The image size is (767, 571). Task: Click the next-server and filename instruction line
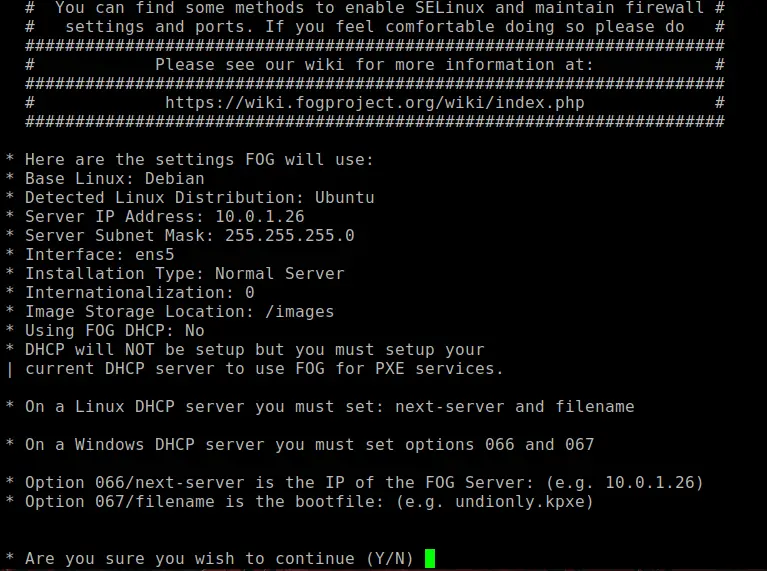tap(330, 407)
